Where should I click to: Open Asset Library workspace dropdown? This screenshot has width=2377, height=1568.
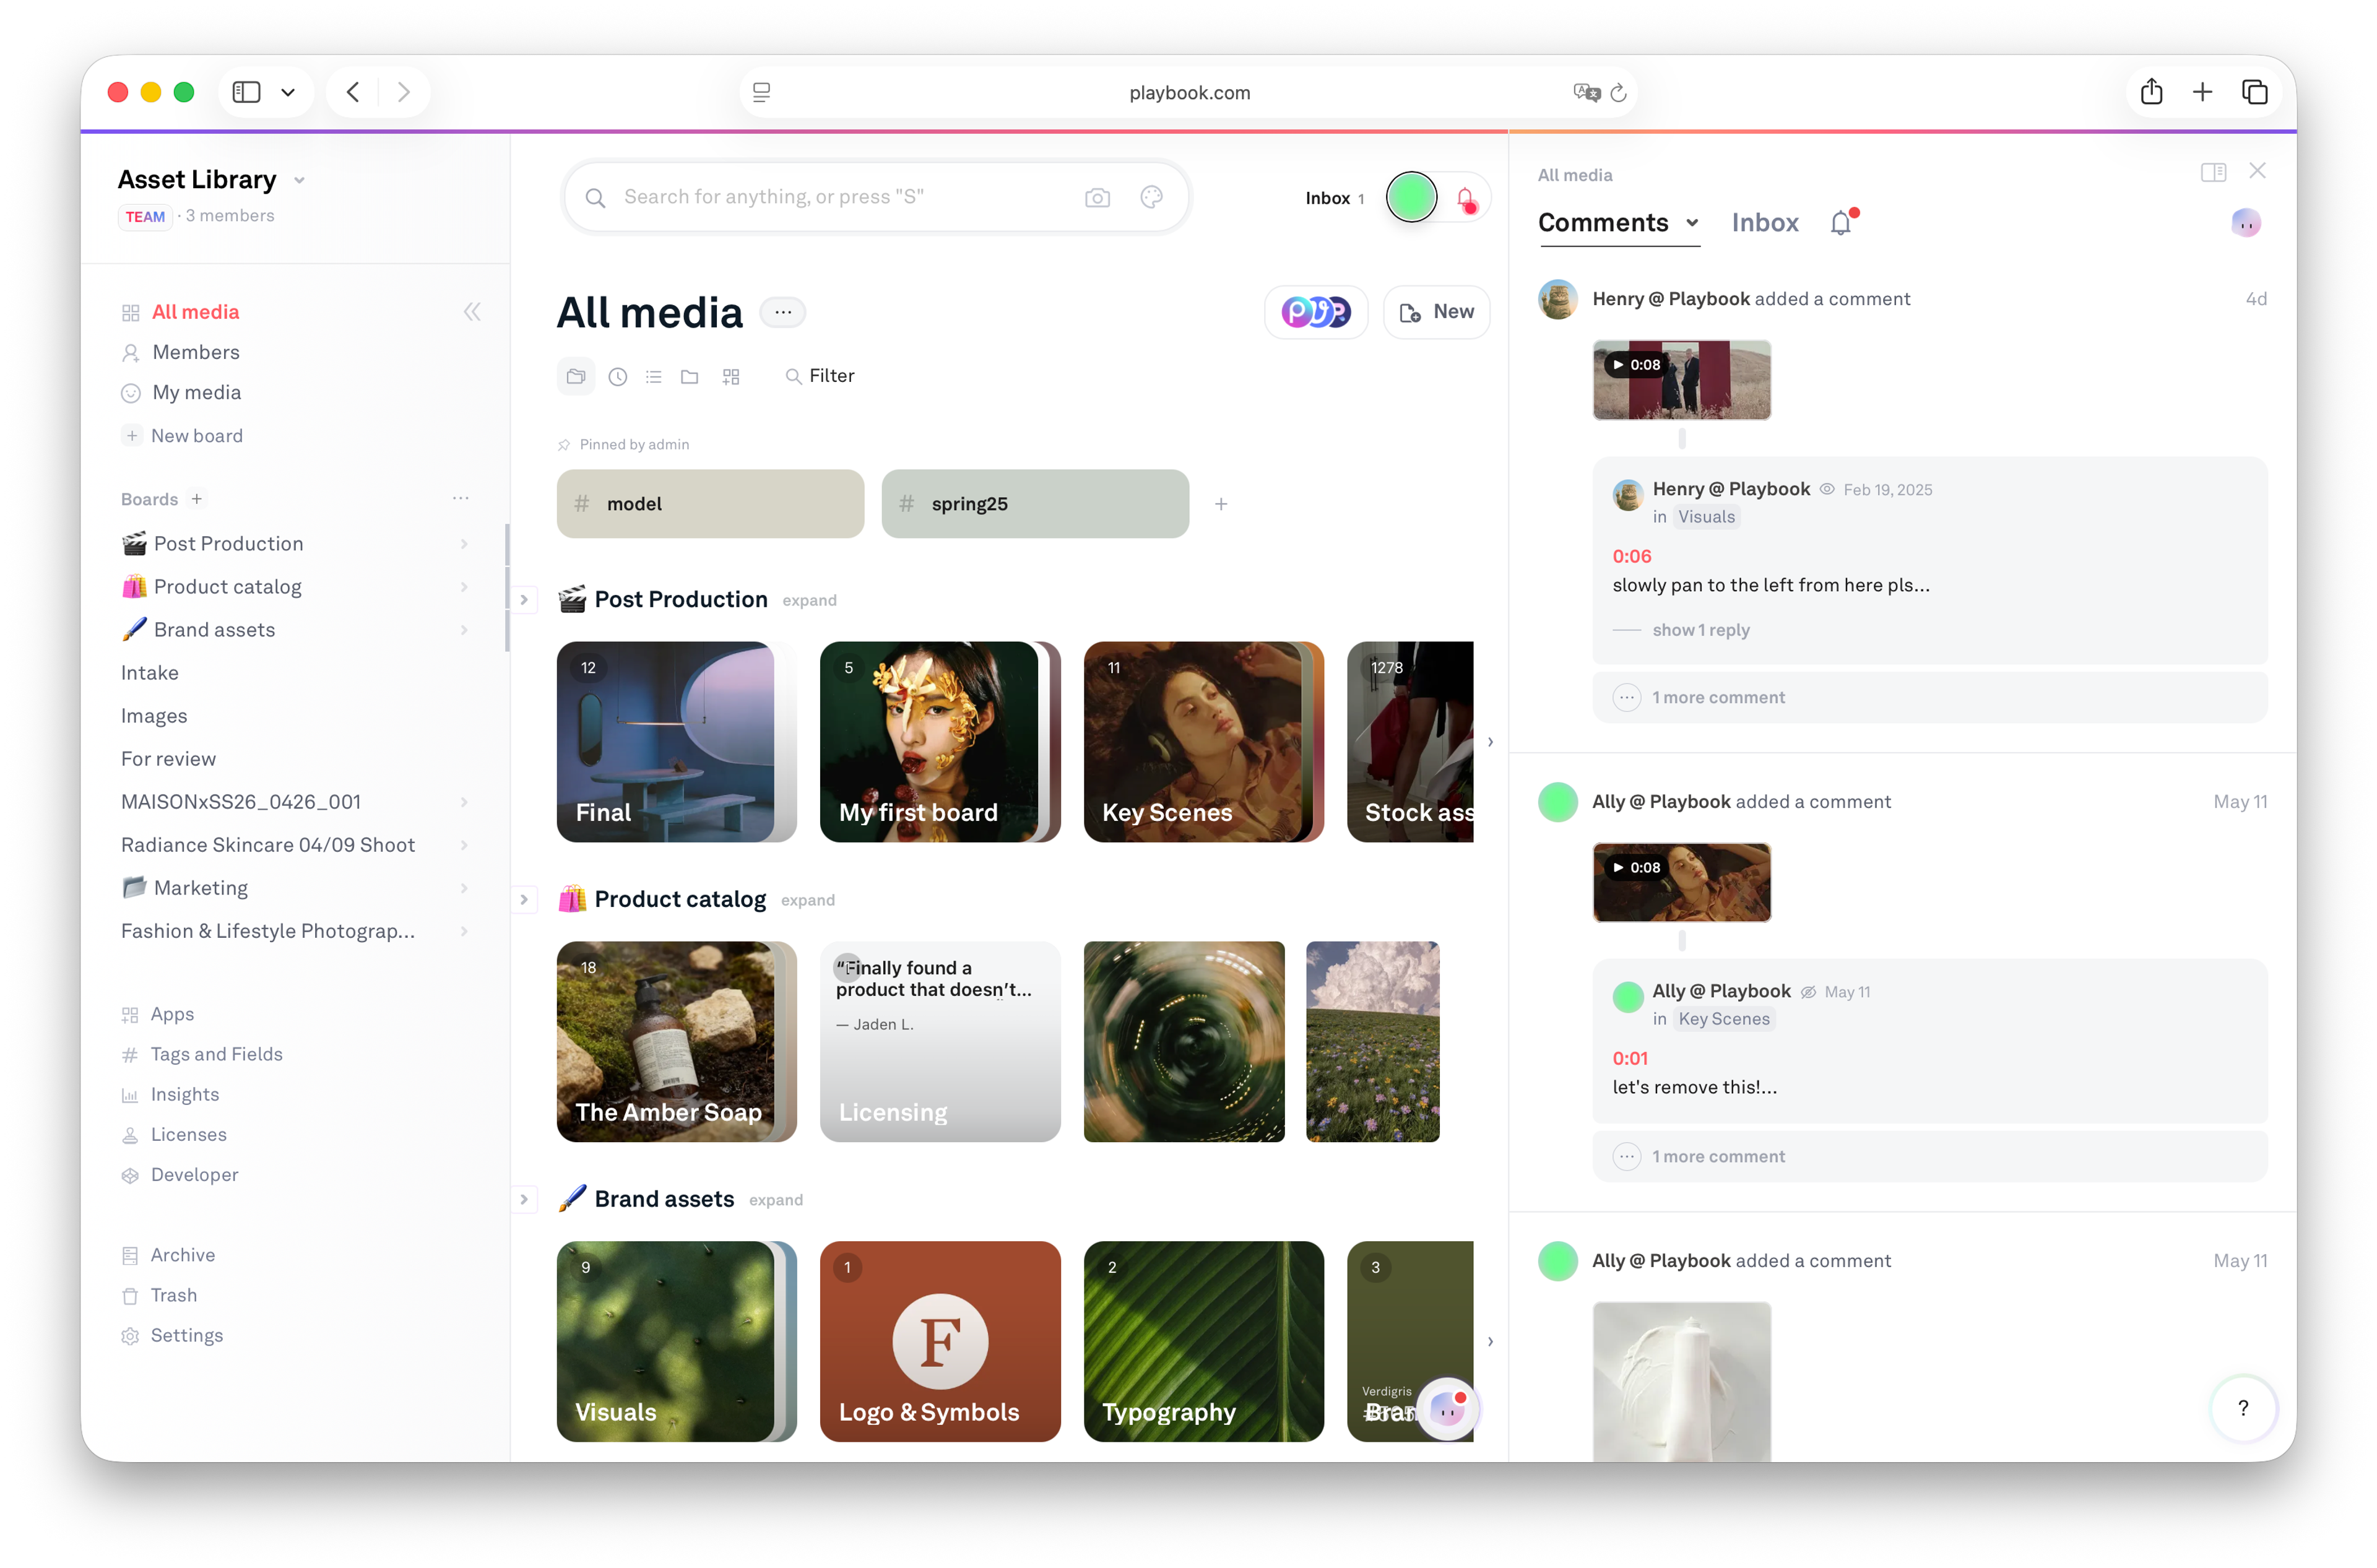click(x=299, y=181)
